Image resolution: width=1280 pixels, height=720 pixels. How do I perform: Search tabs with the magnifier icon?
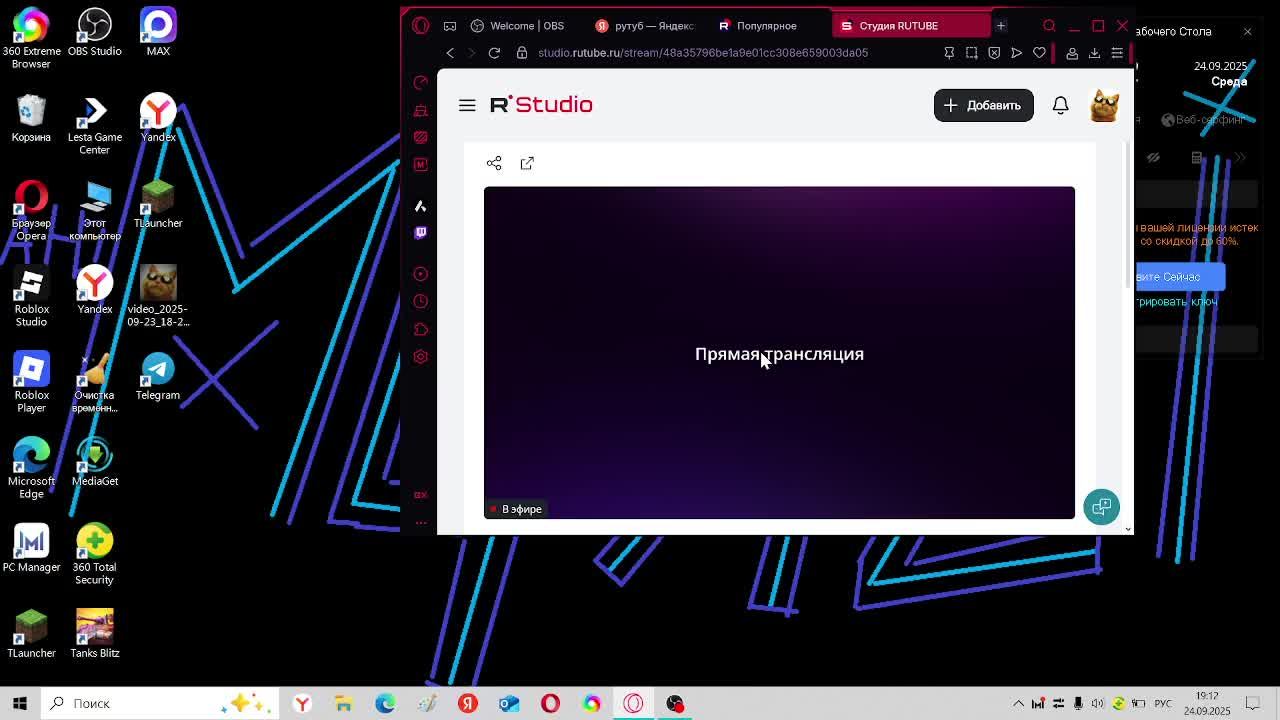[1049, 26]
